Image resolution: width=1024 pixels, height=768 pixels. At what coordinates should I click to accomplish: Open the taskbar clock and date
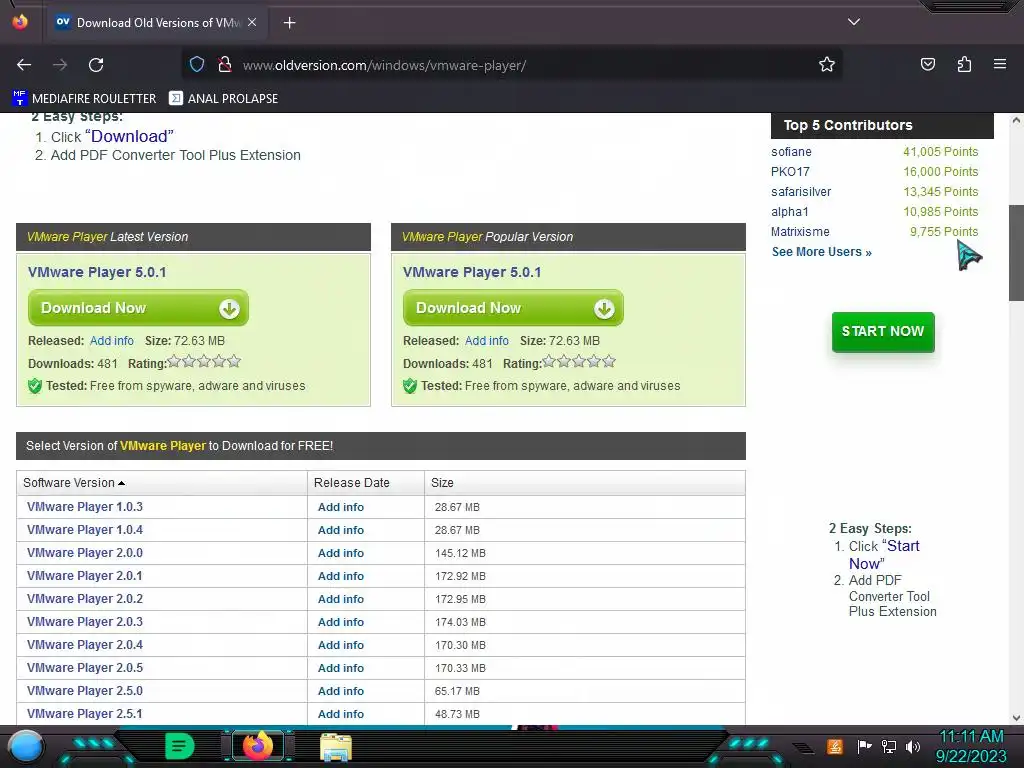coord(971,746)
